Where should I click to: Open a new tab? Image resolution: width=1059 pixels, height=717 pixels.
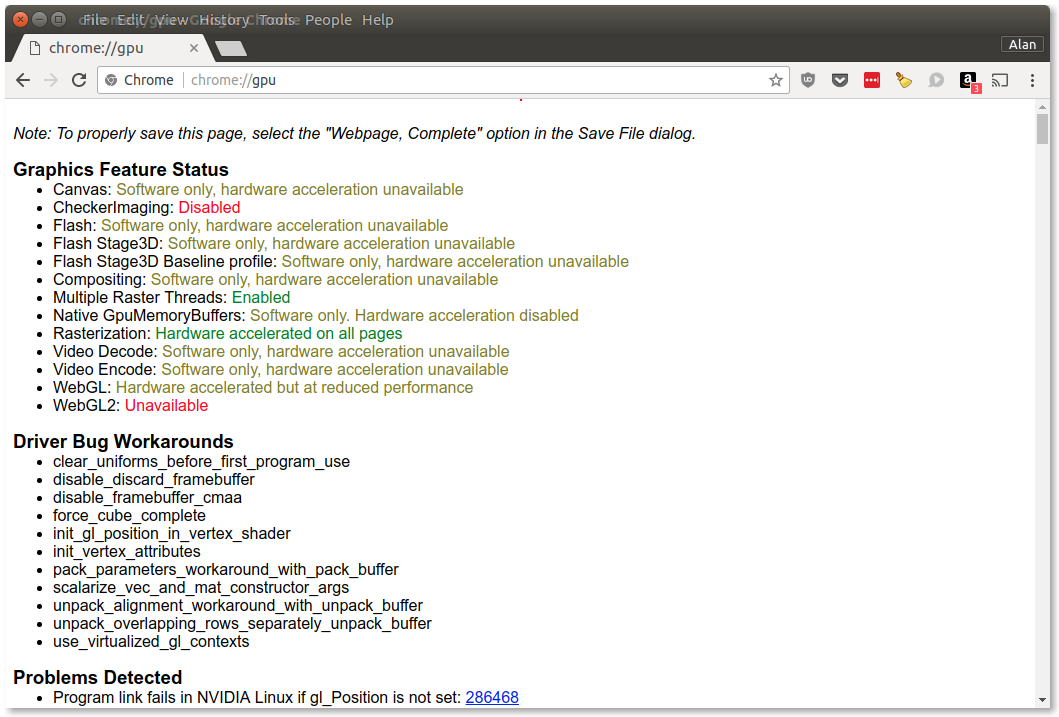pos(231,48)
